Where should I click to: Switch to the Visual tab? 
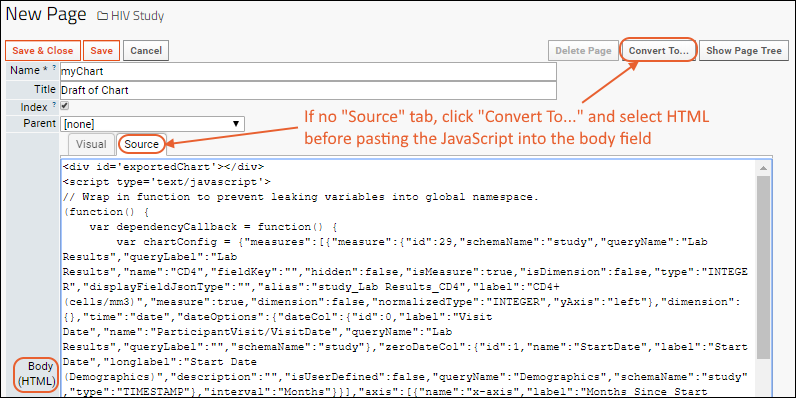point(91,144)
